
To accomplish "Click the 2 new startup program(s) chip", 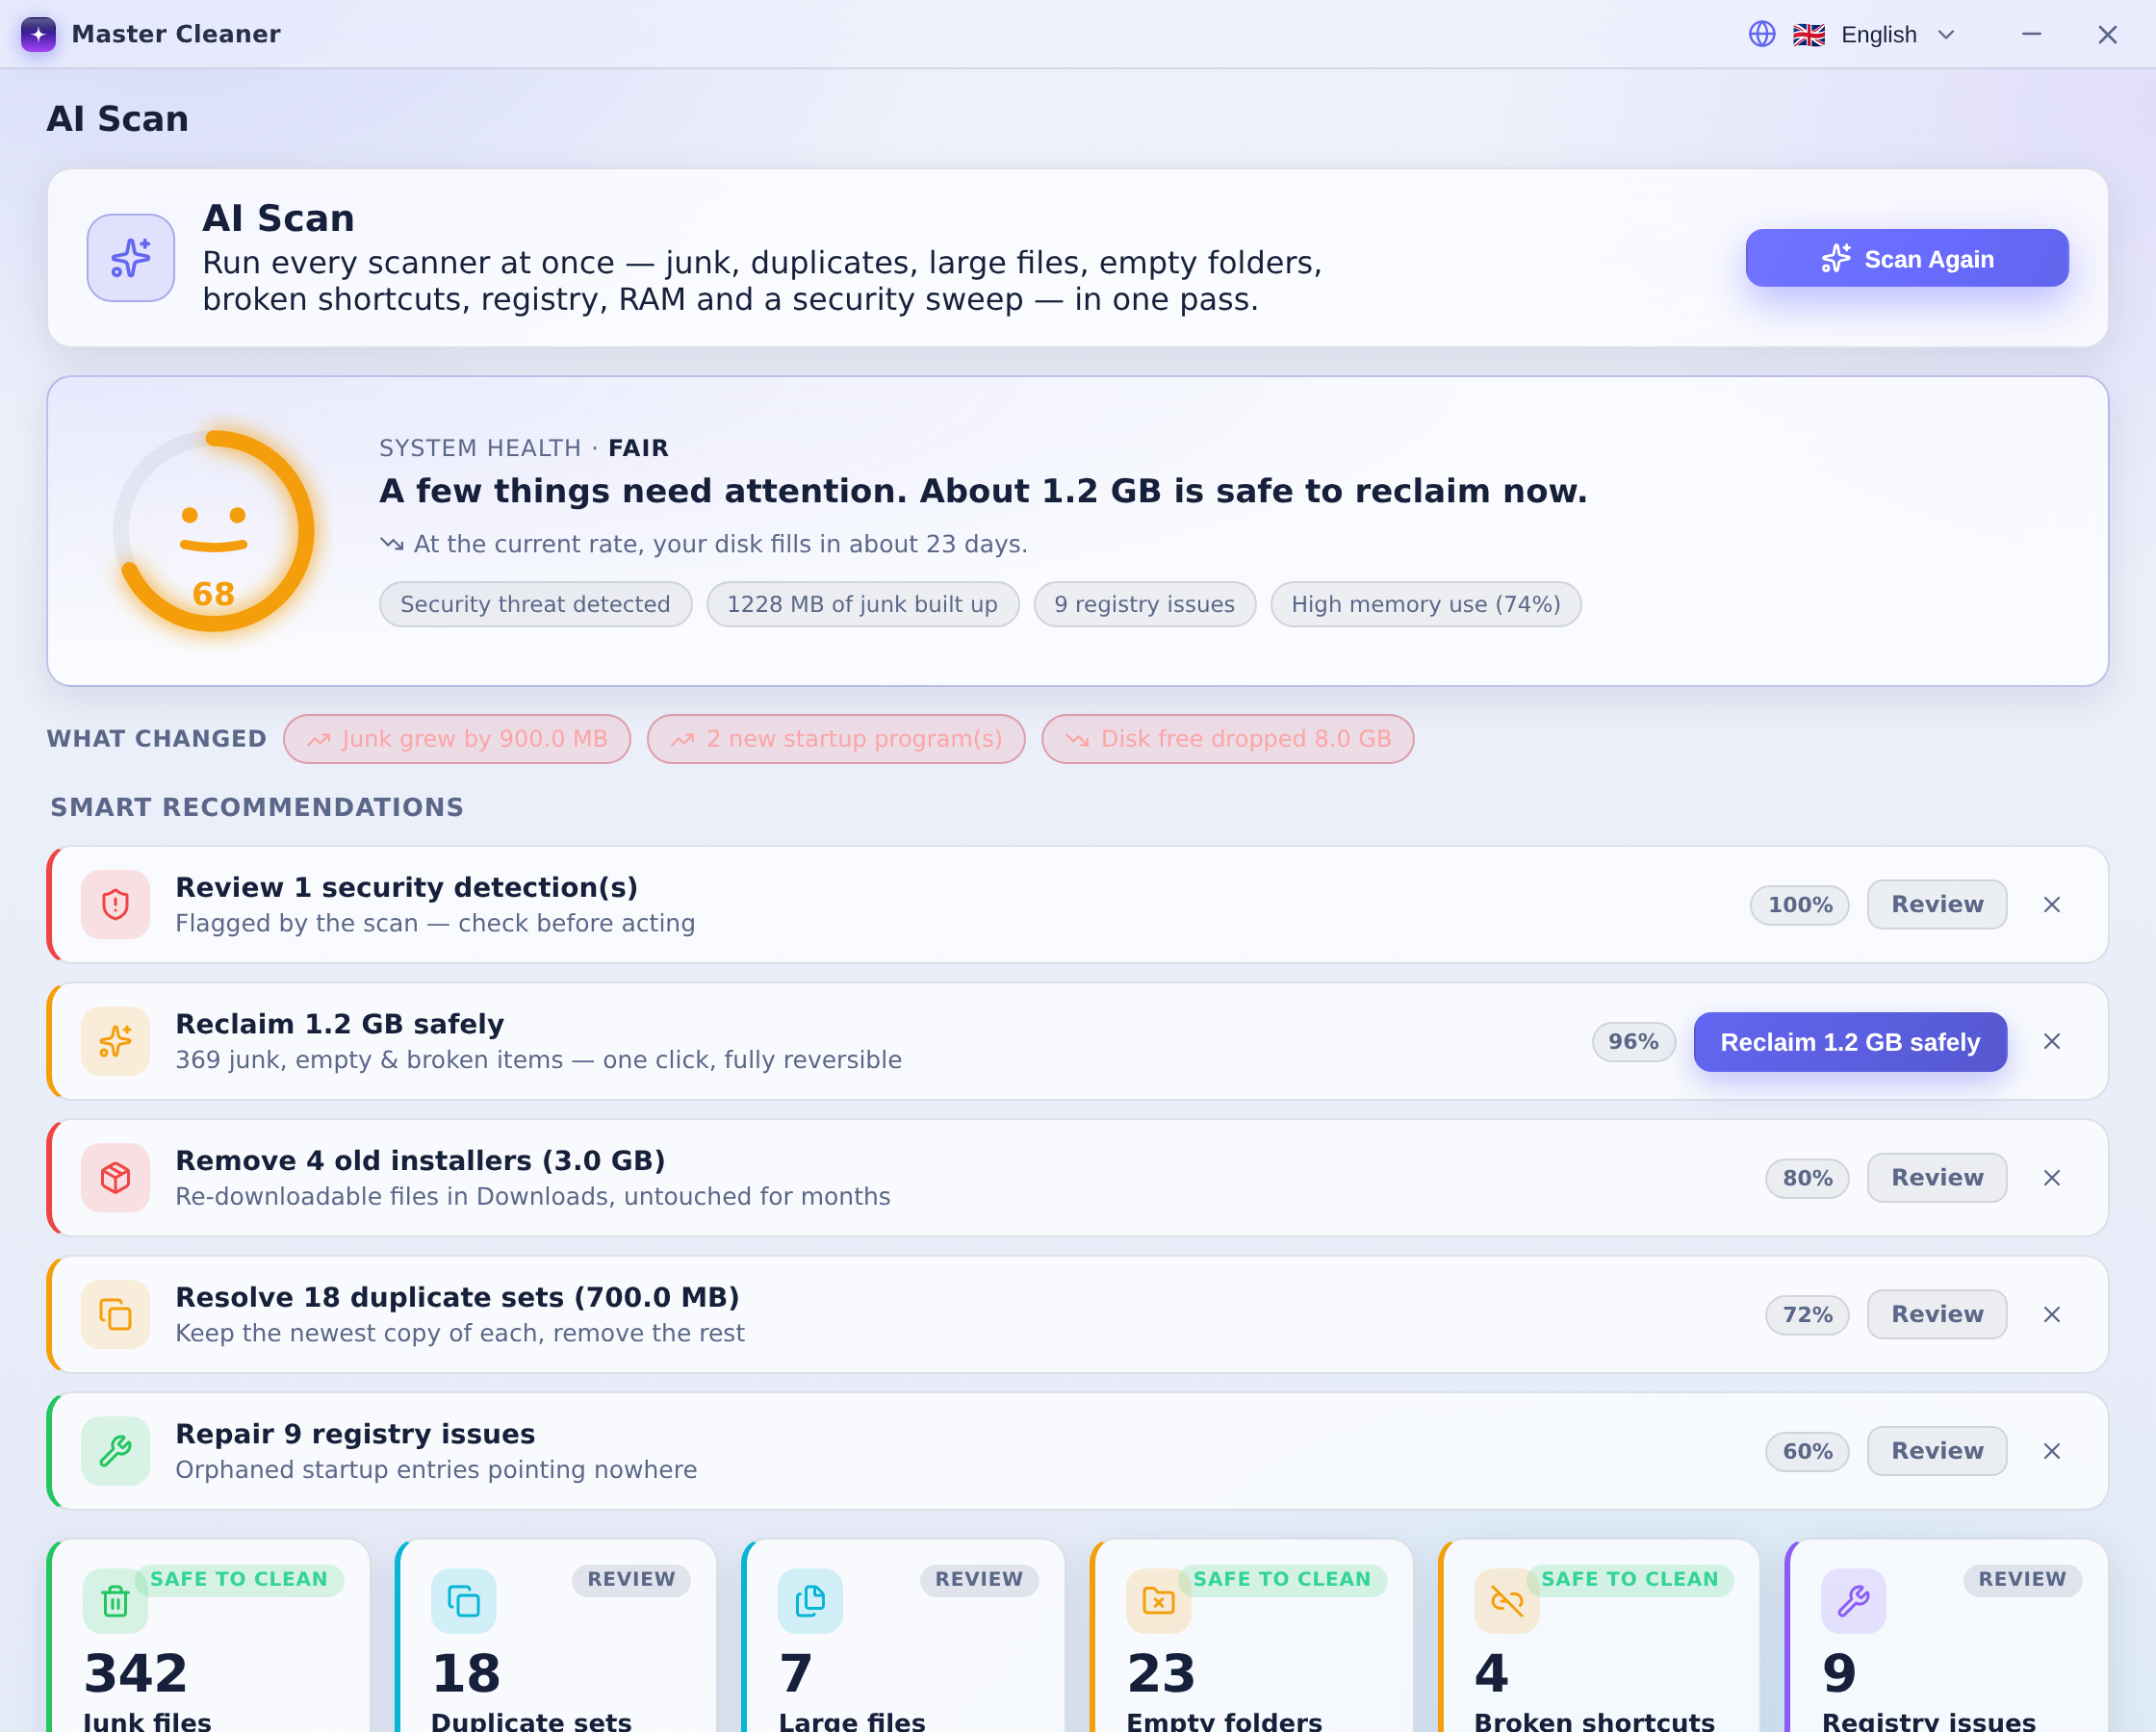I will tap(836, 739).
